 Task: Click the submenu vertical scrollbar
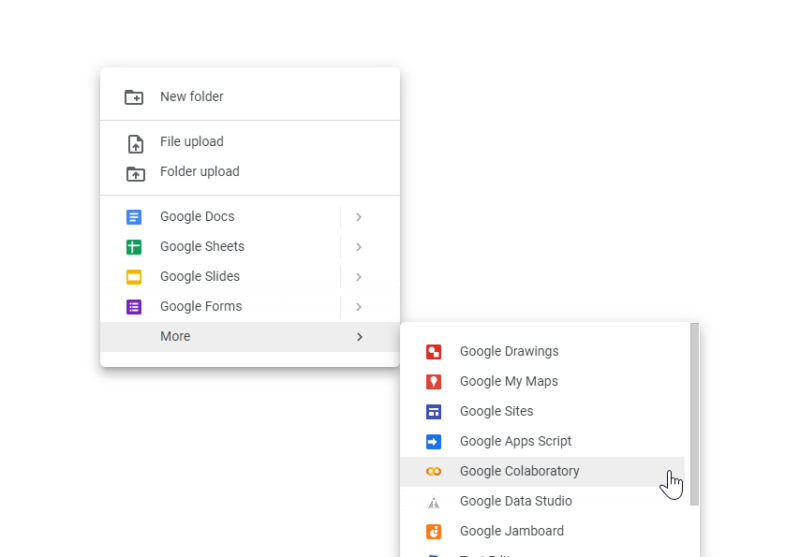click(694, 412)
